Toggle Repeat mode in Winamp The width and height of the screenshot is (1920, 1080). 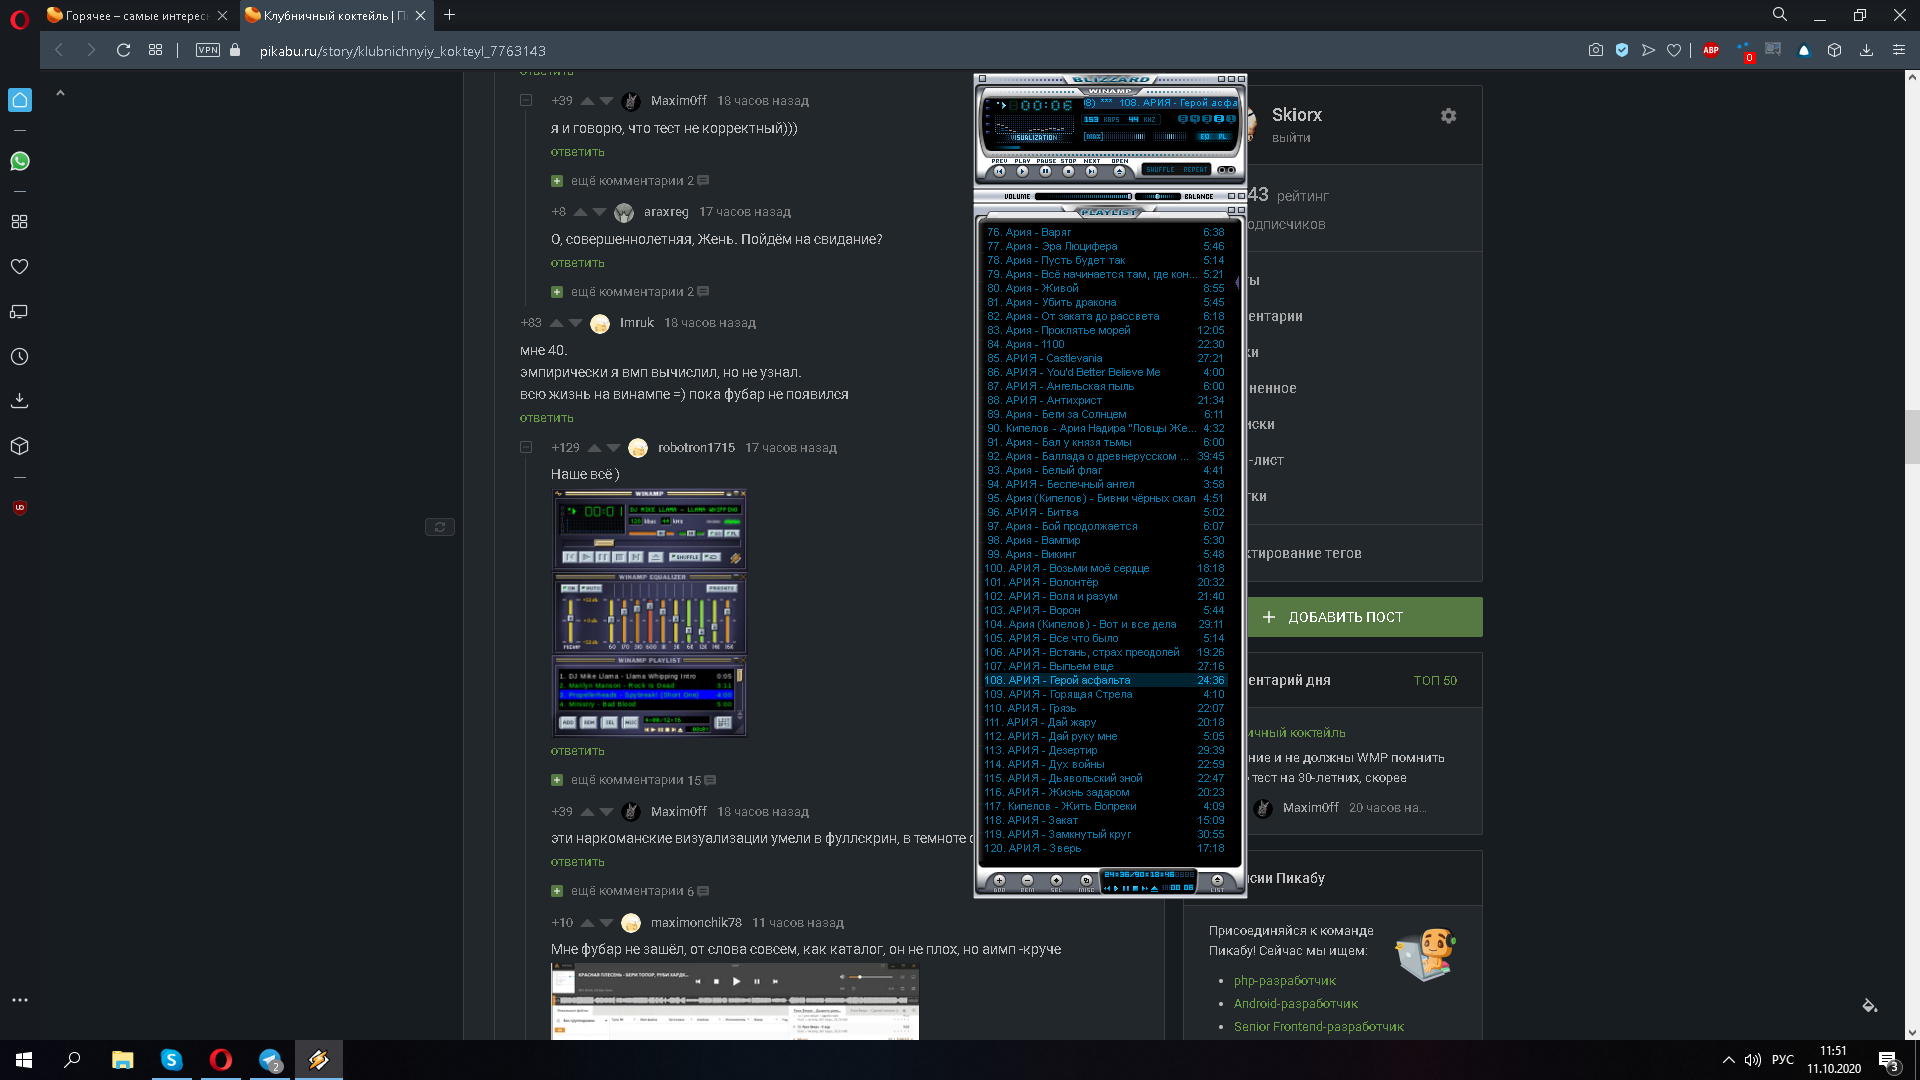pyautogui.click(x=1195, y=170)
